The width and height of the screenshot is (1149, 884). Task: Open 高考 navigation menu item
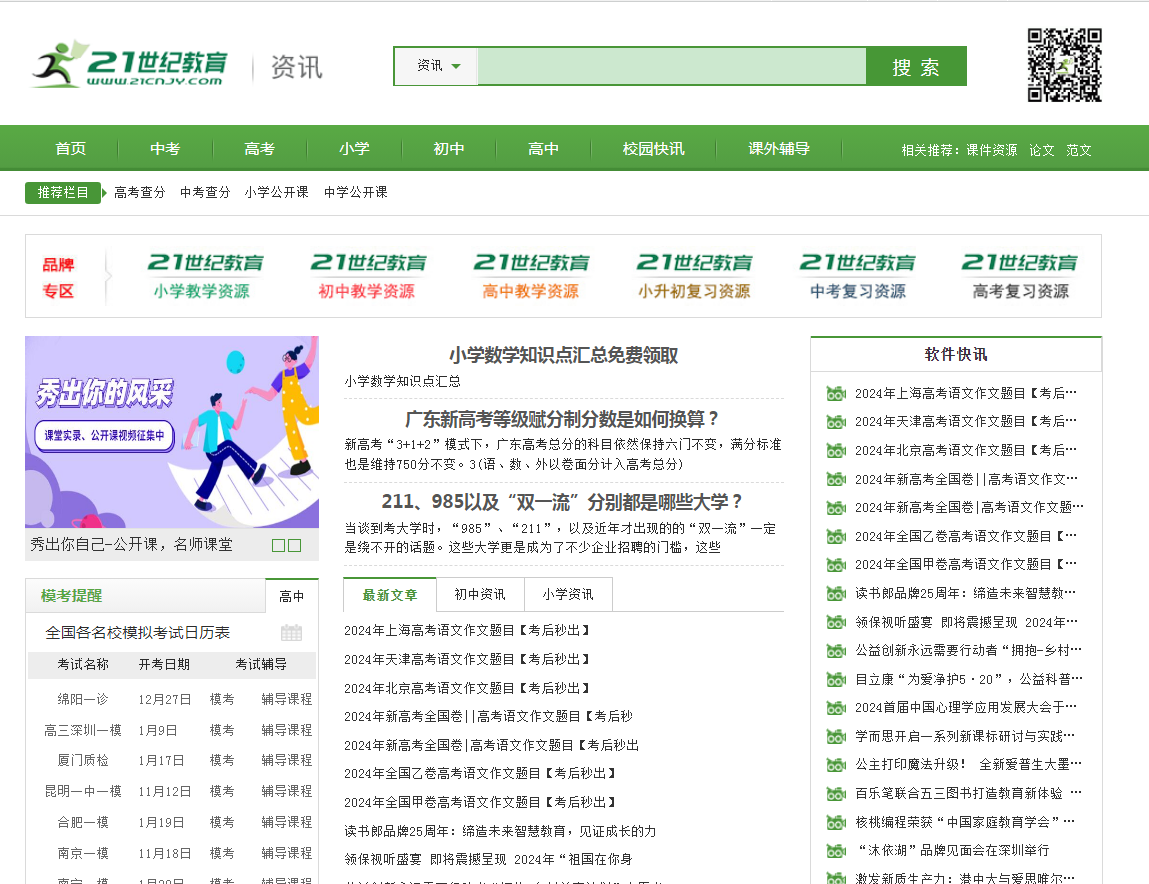(259, 149)
